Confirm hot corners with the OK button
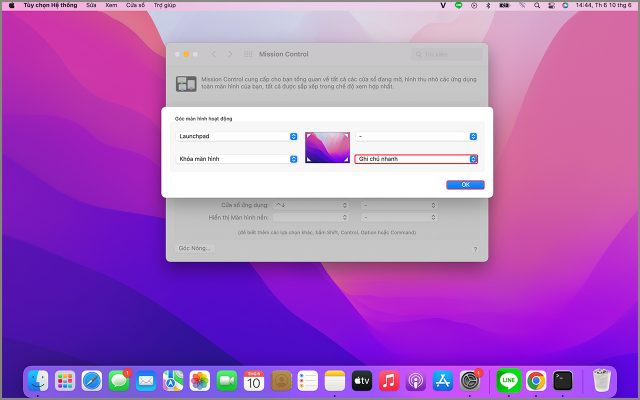Viewport: 640px width, 400px height. pyautogui.click(x=465, y=185)
